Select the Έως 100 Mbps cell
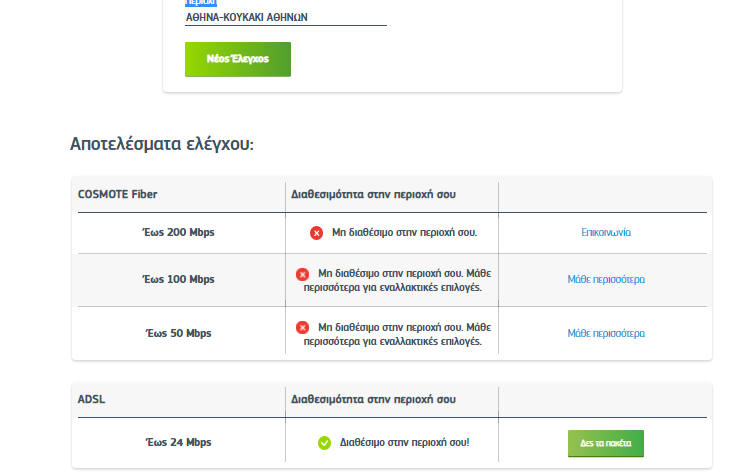 click(x=178, y=280)
